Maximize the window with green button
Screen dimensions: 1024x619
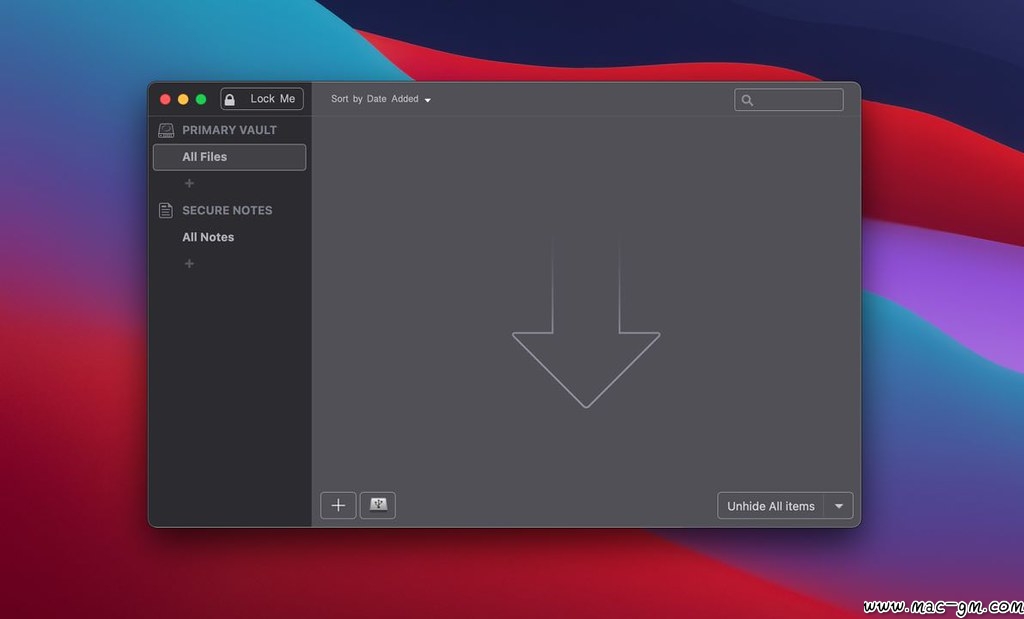[201, 99]
